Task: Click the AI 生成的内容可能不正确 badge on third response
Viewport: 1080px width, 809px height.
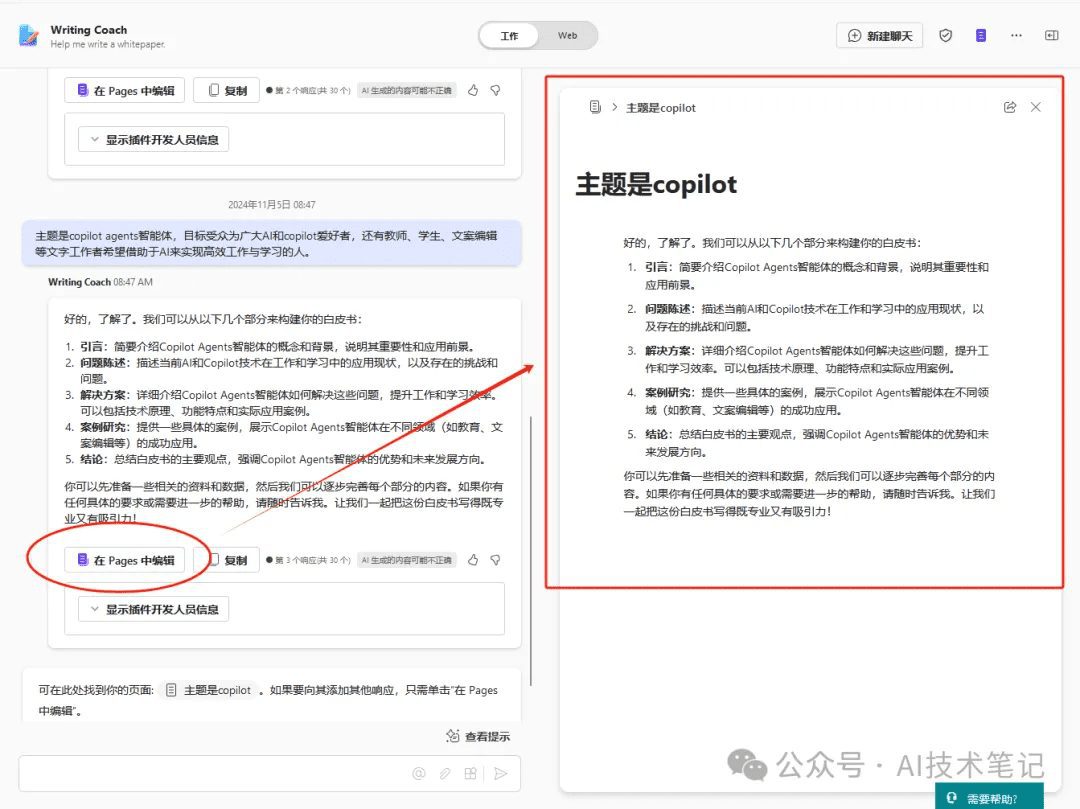Action: tap(406, 560)
